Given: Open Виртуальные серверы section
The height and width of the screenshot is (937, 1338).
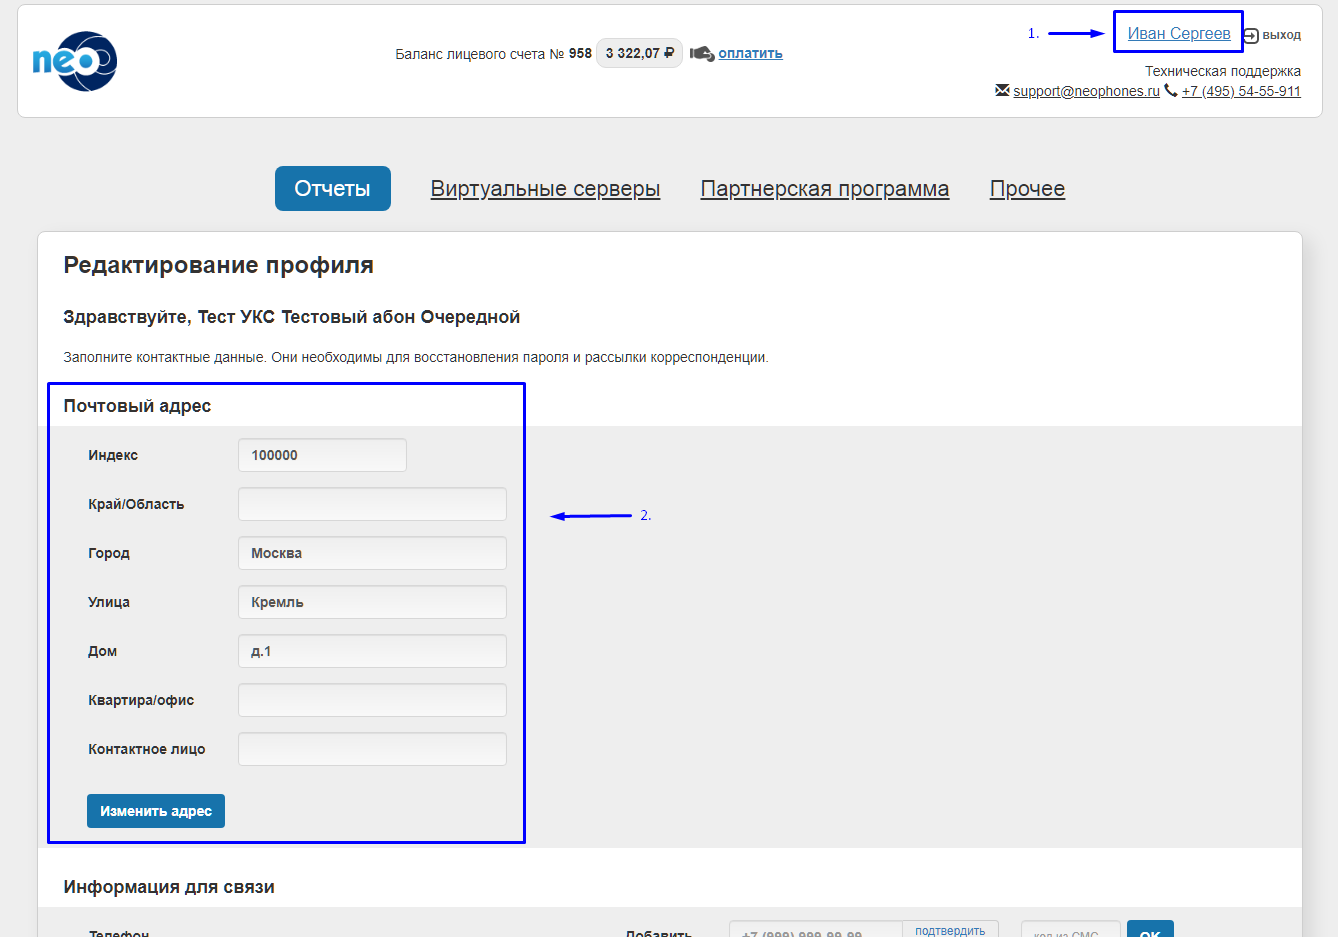Looking at the screenshot, I should (545, 188).
